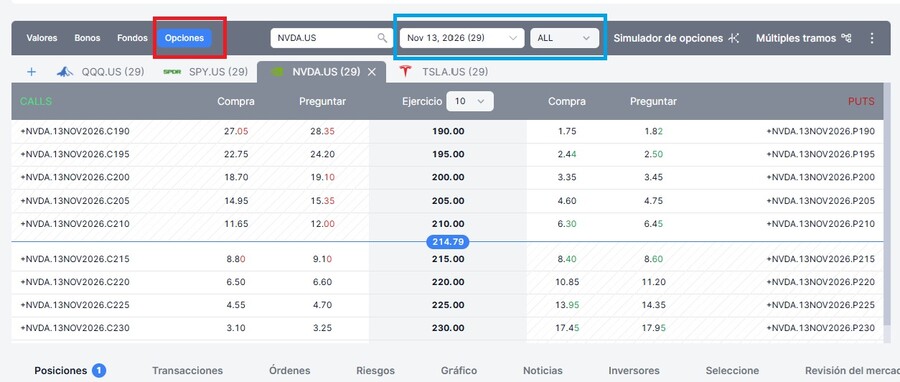Click the CALLS column header
900x382 pixels.
[36, 102]
